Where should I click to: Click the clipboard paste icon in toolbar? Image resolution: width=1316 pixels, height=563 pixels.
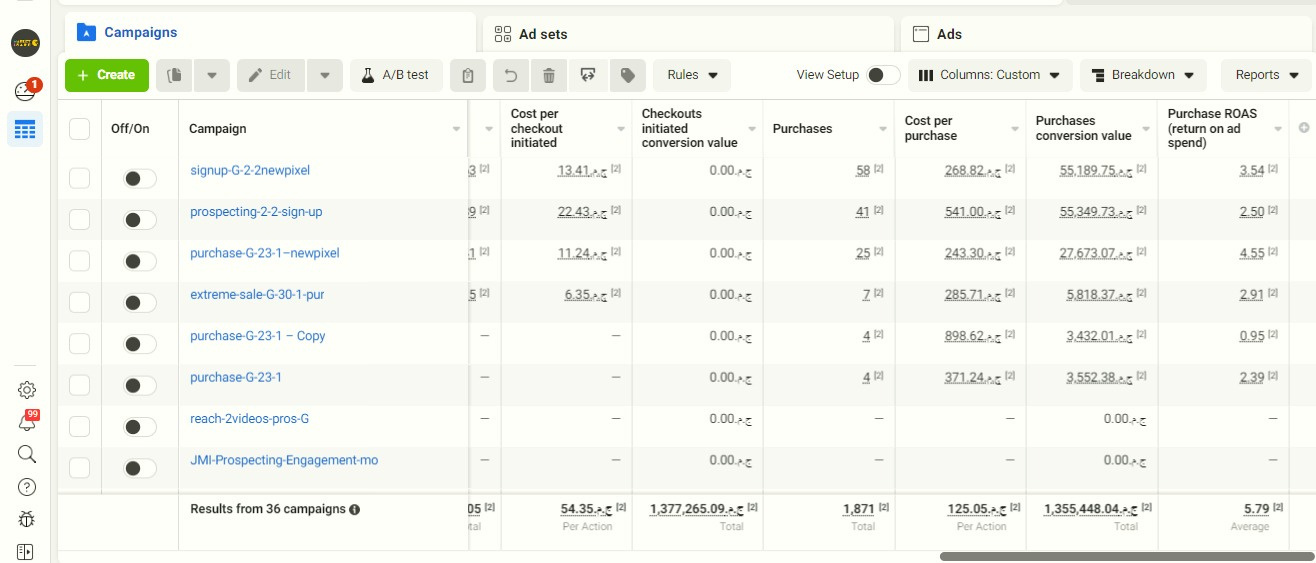coord(468,75)
